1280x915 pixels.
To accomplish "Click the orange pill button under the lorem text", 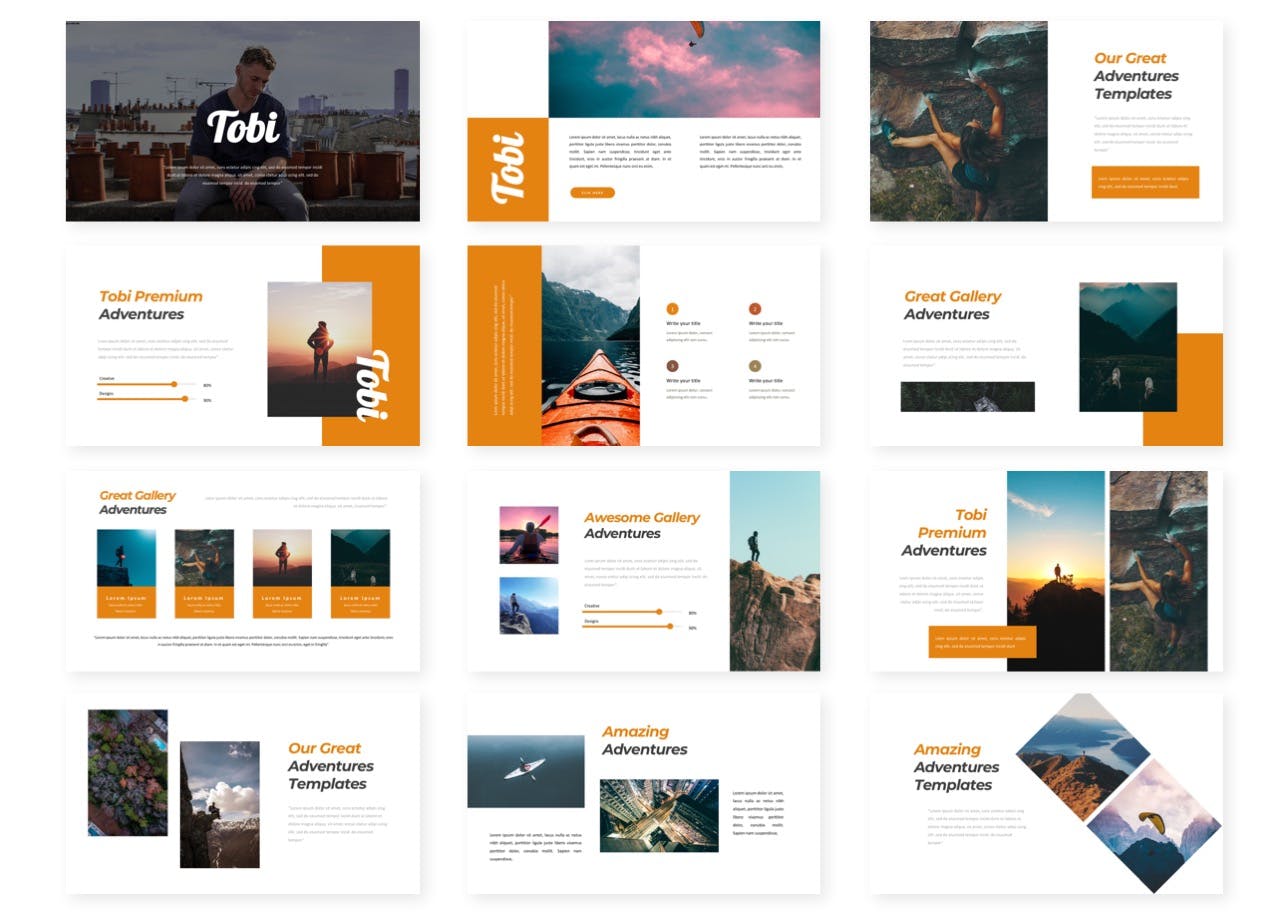I will tap(592, 192).
